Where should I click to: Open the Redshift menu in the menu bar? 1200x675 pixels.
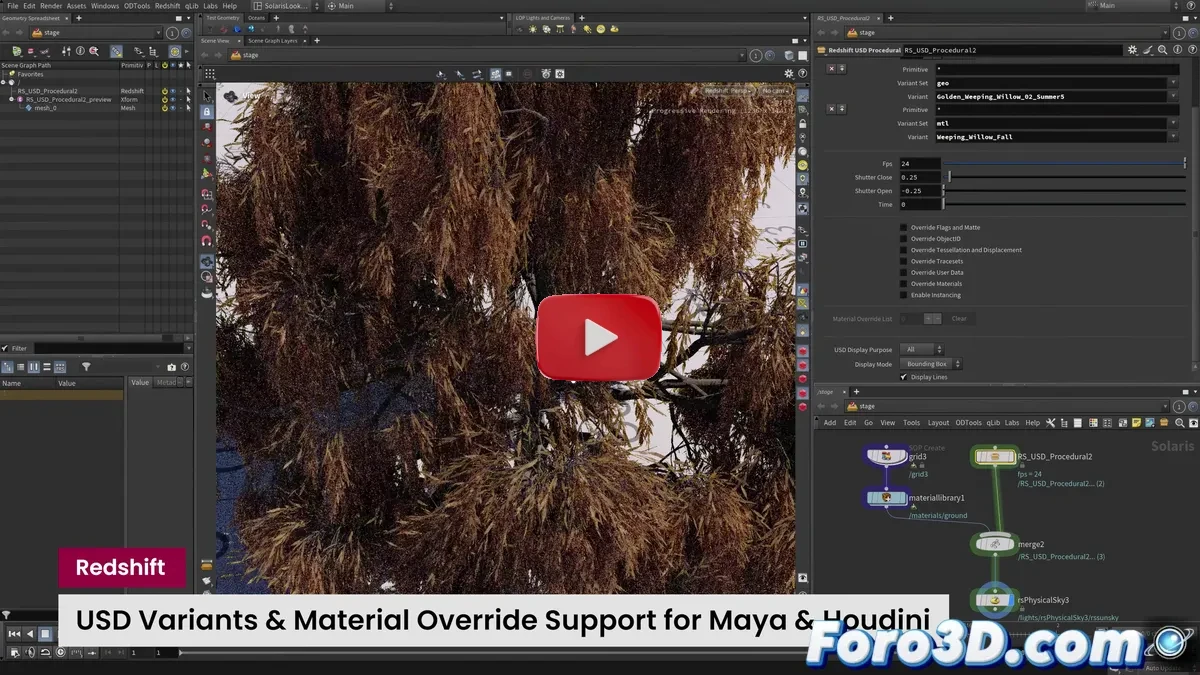(167, 6)
